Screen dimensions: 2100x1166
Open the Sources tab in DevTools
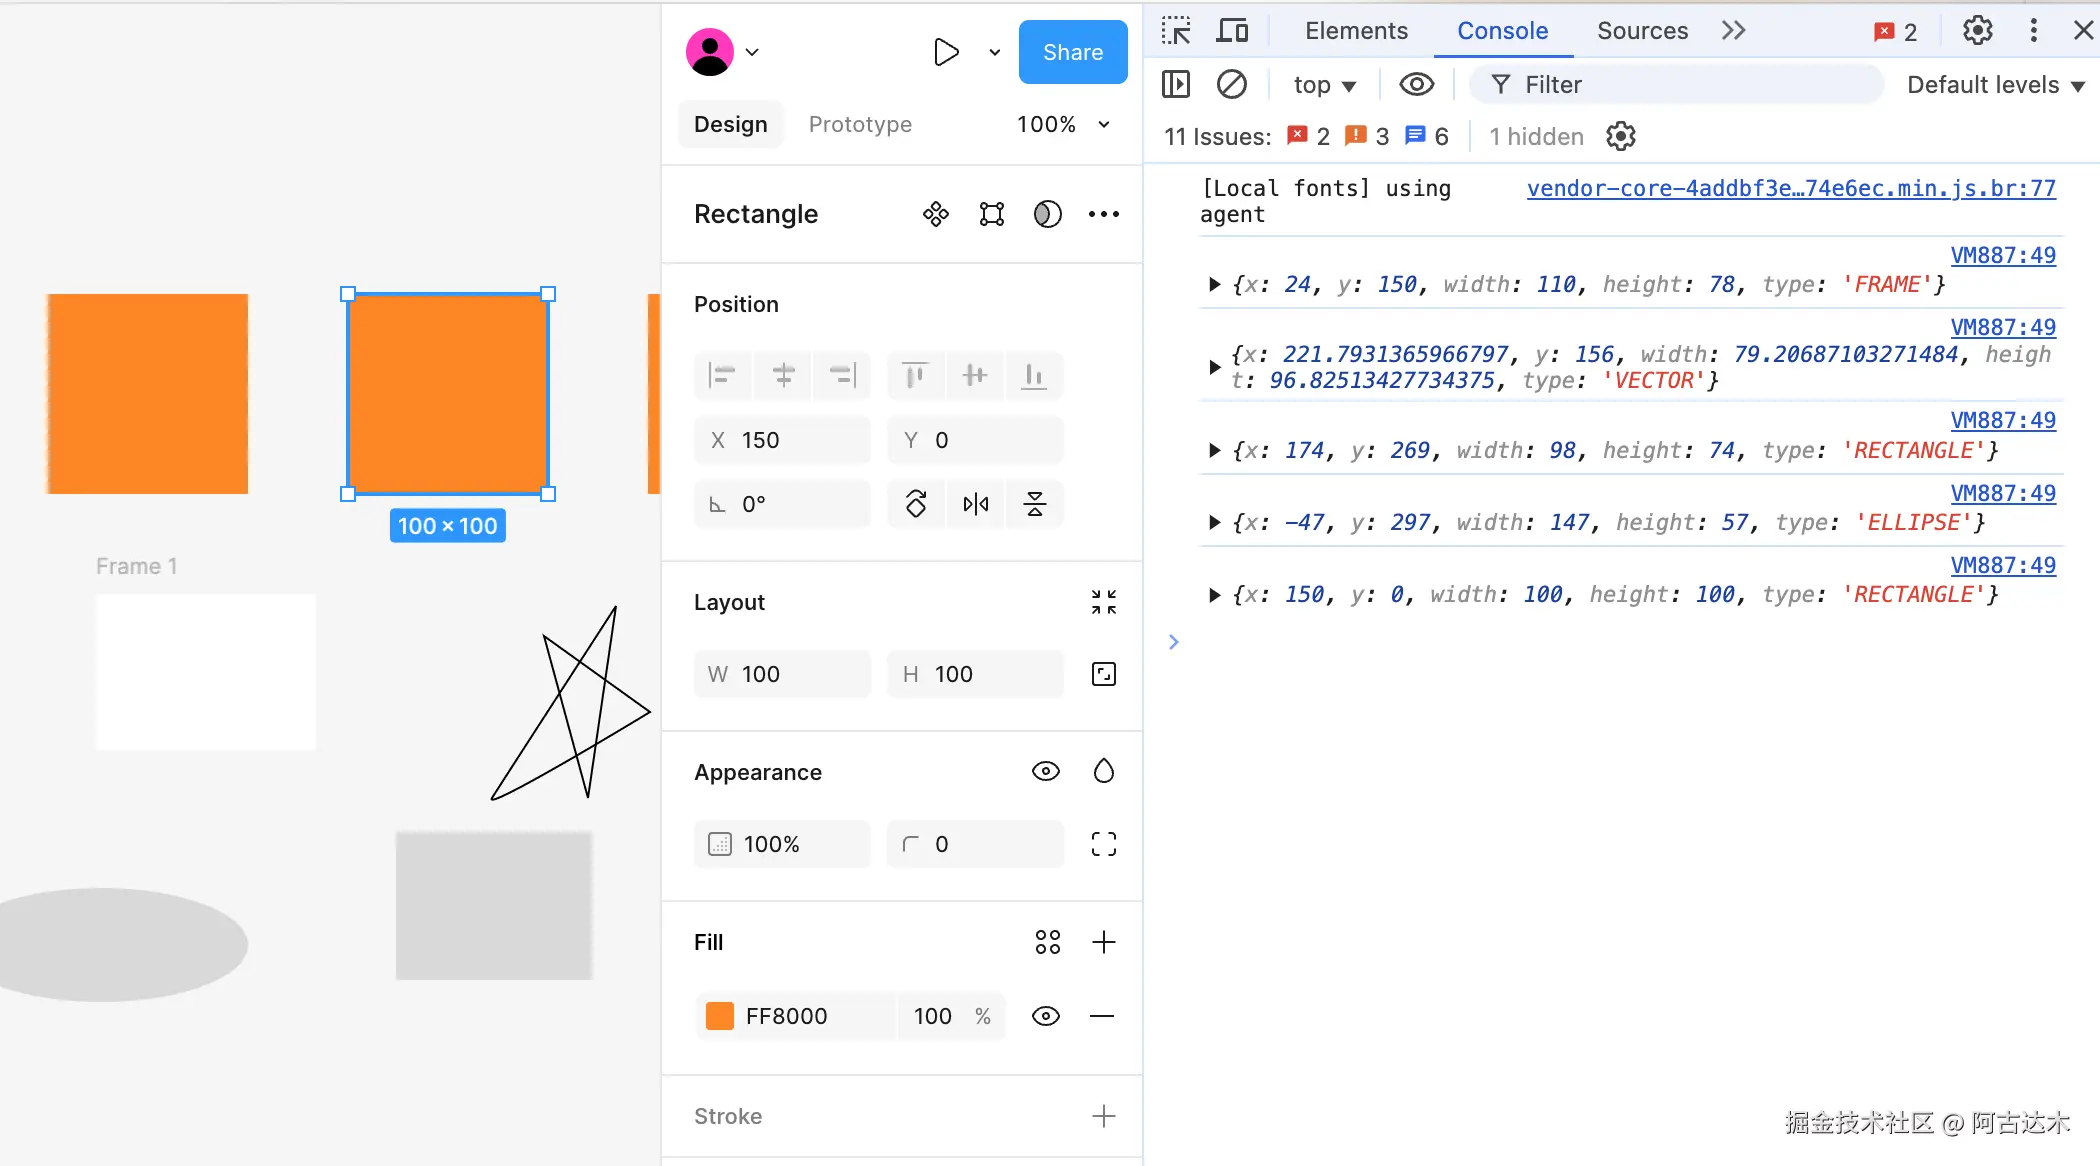point(1641,31)
